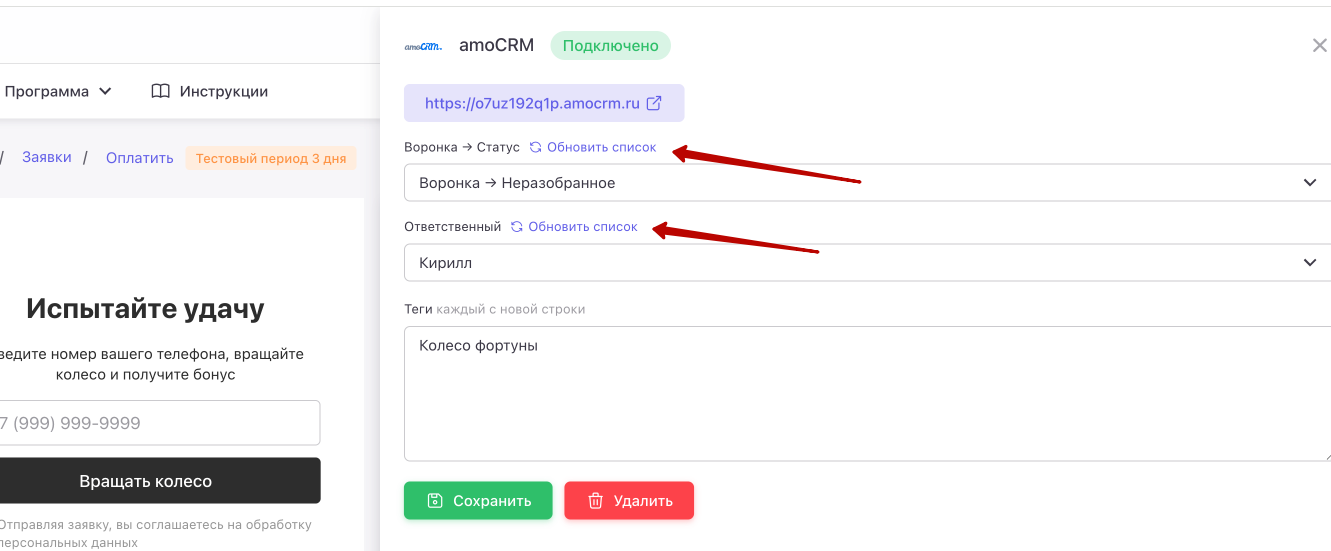This screenshot has height=551, width=1331.
Task: Expand the Программа menu chevron
Action: tap(105, 91)
